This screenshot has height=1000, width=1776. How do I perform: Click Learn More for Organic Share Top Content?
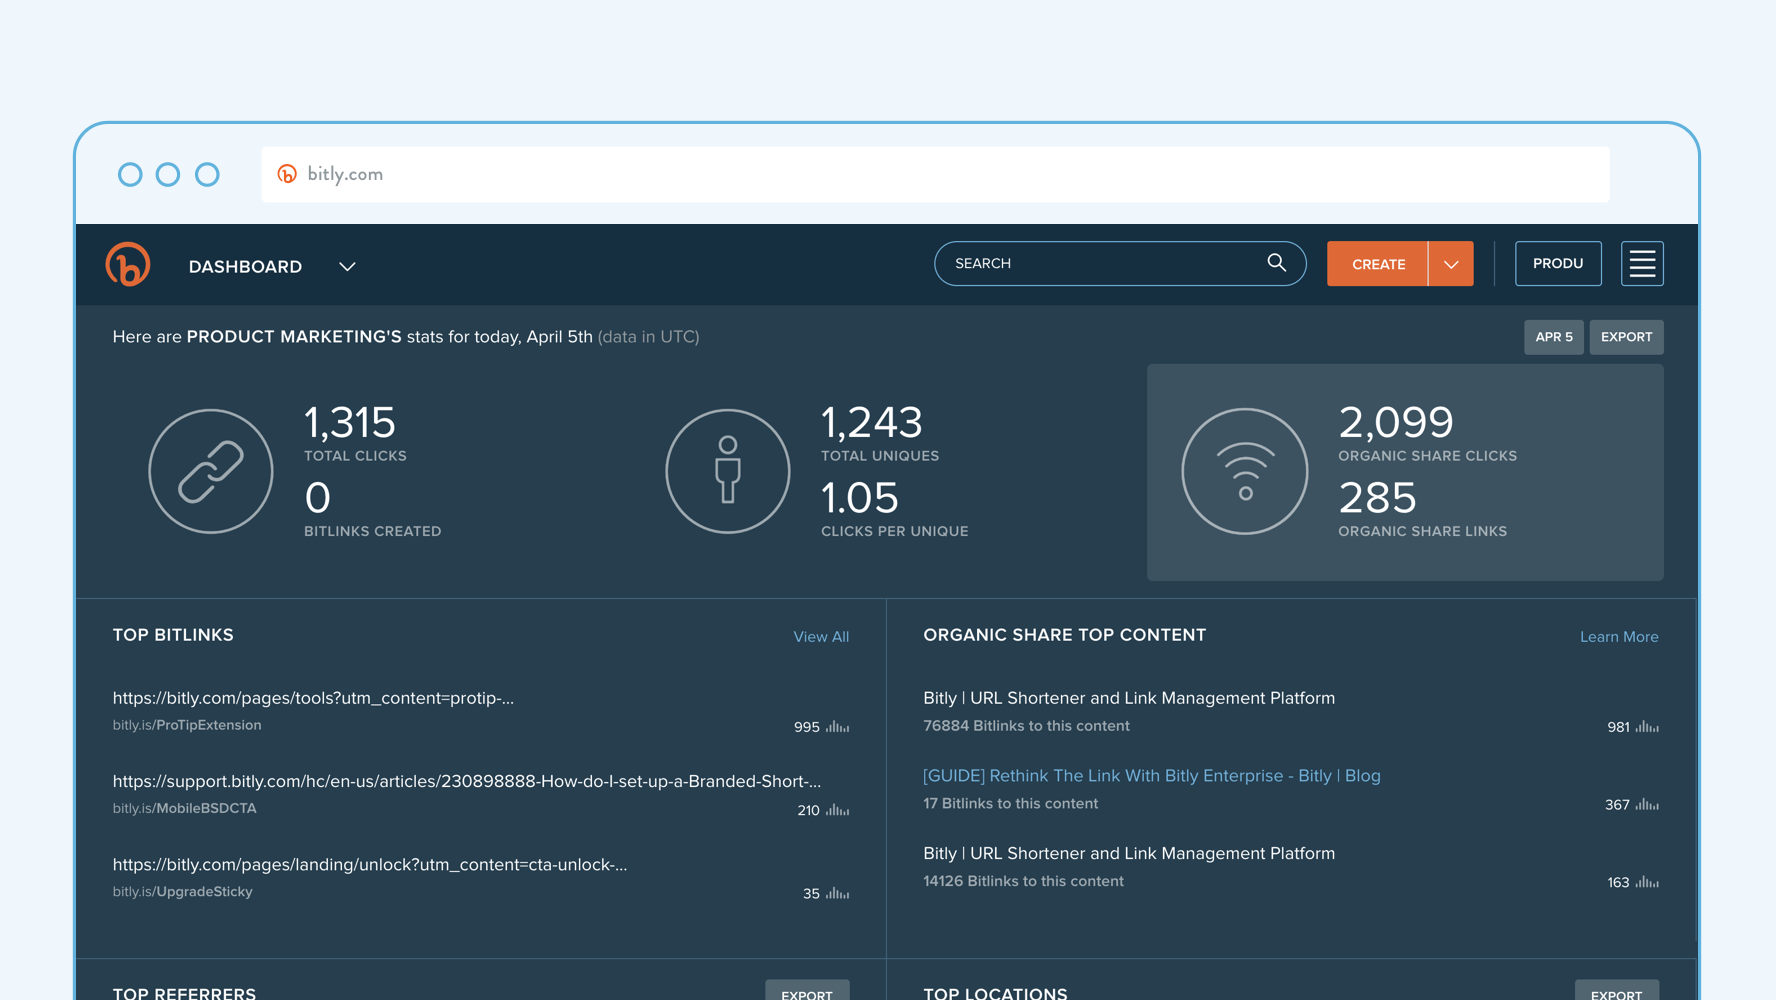1619,637
